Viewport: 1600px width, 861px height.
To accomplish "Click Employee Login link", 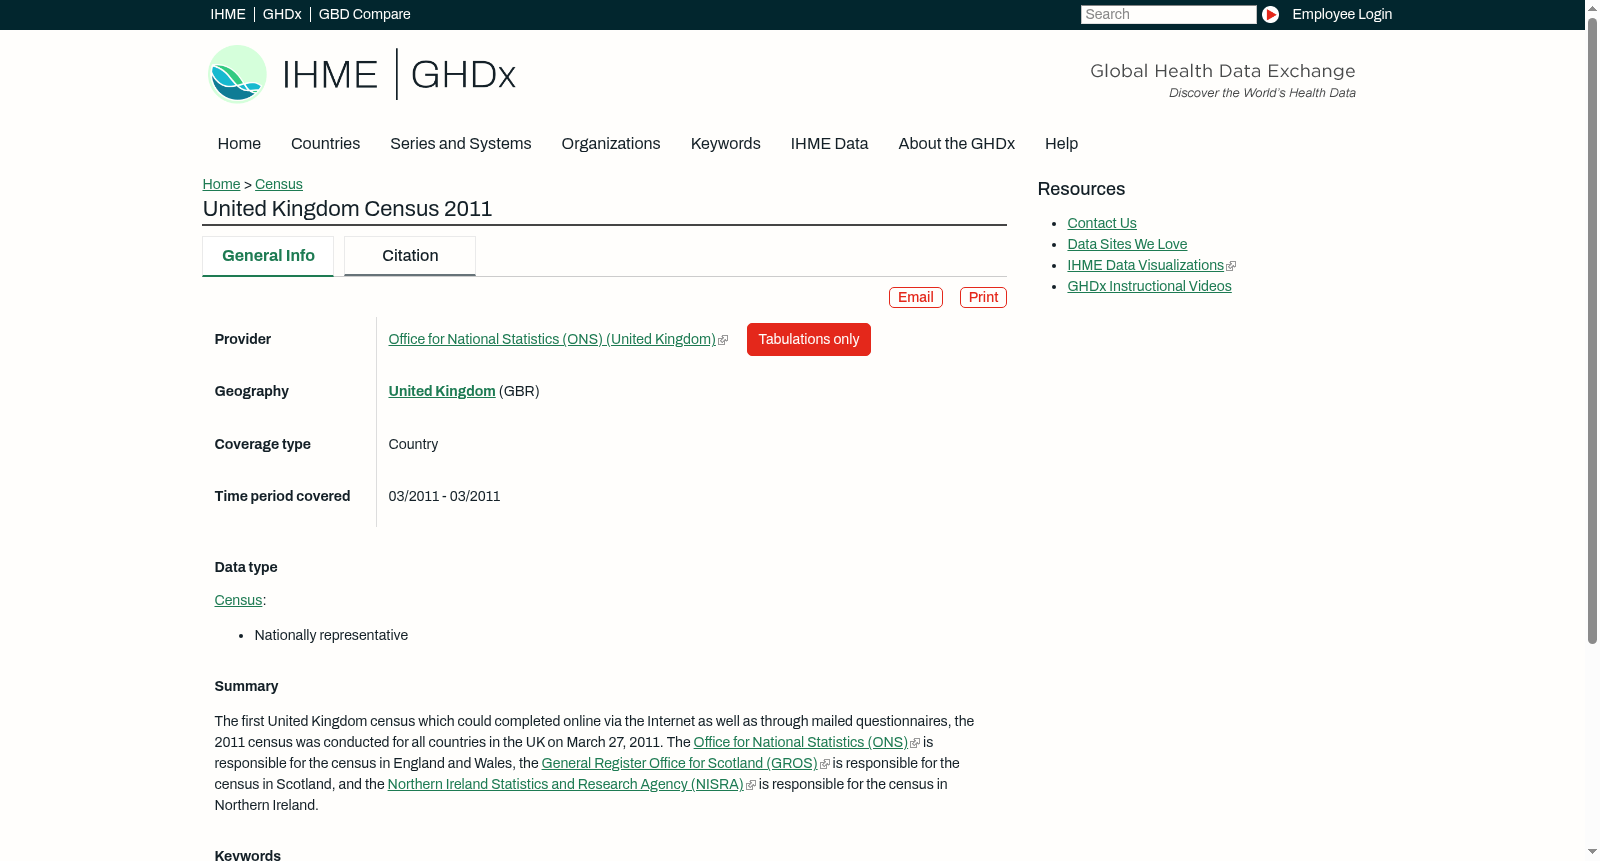I will (1342, 14).
